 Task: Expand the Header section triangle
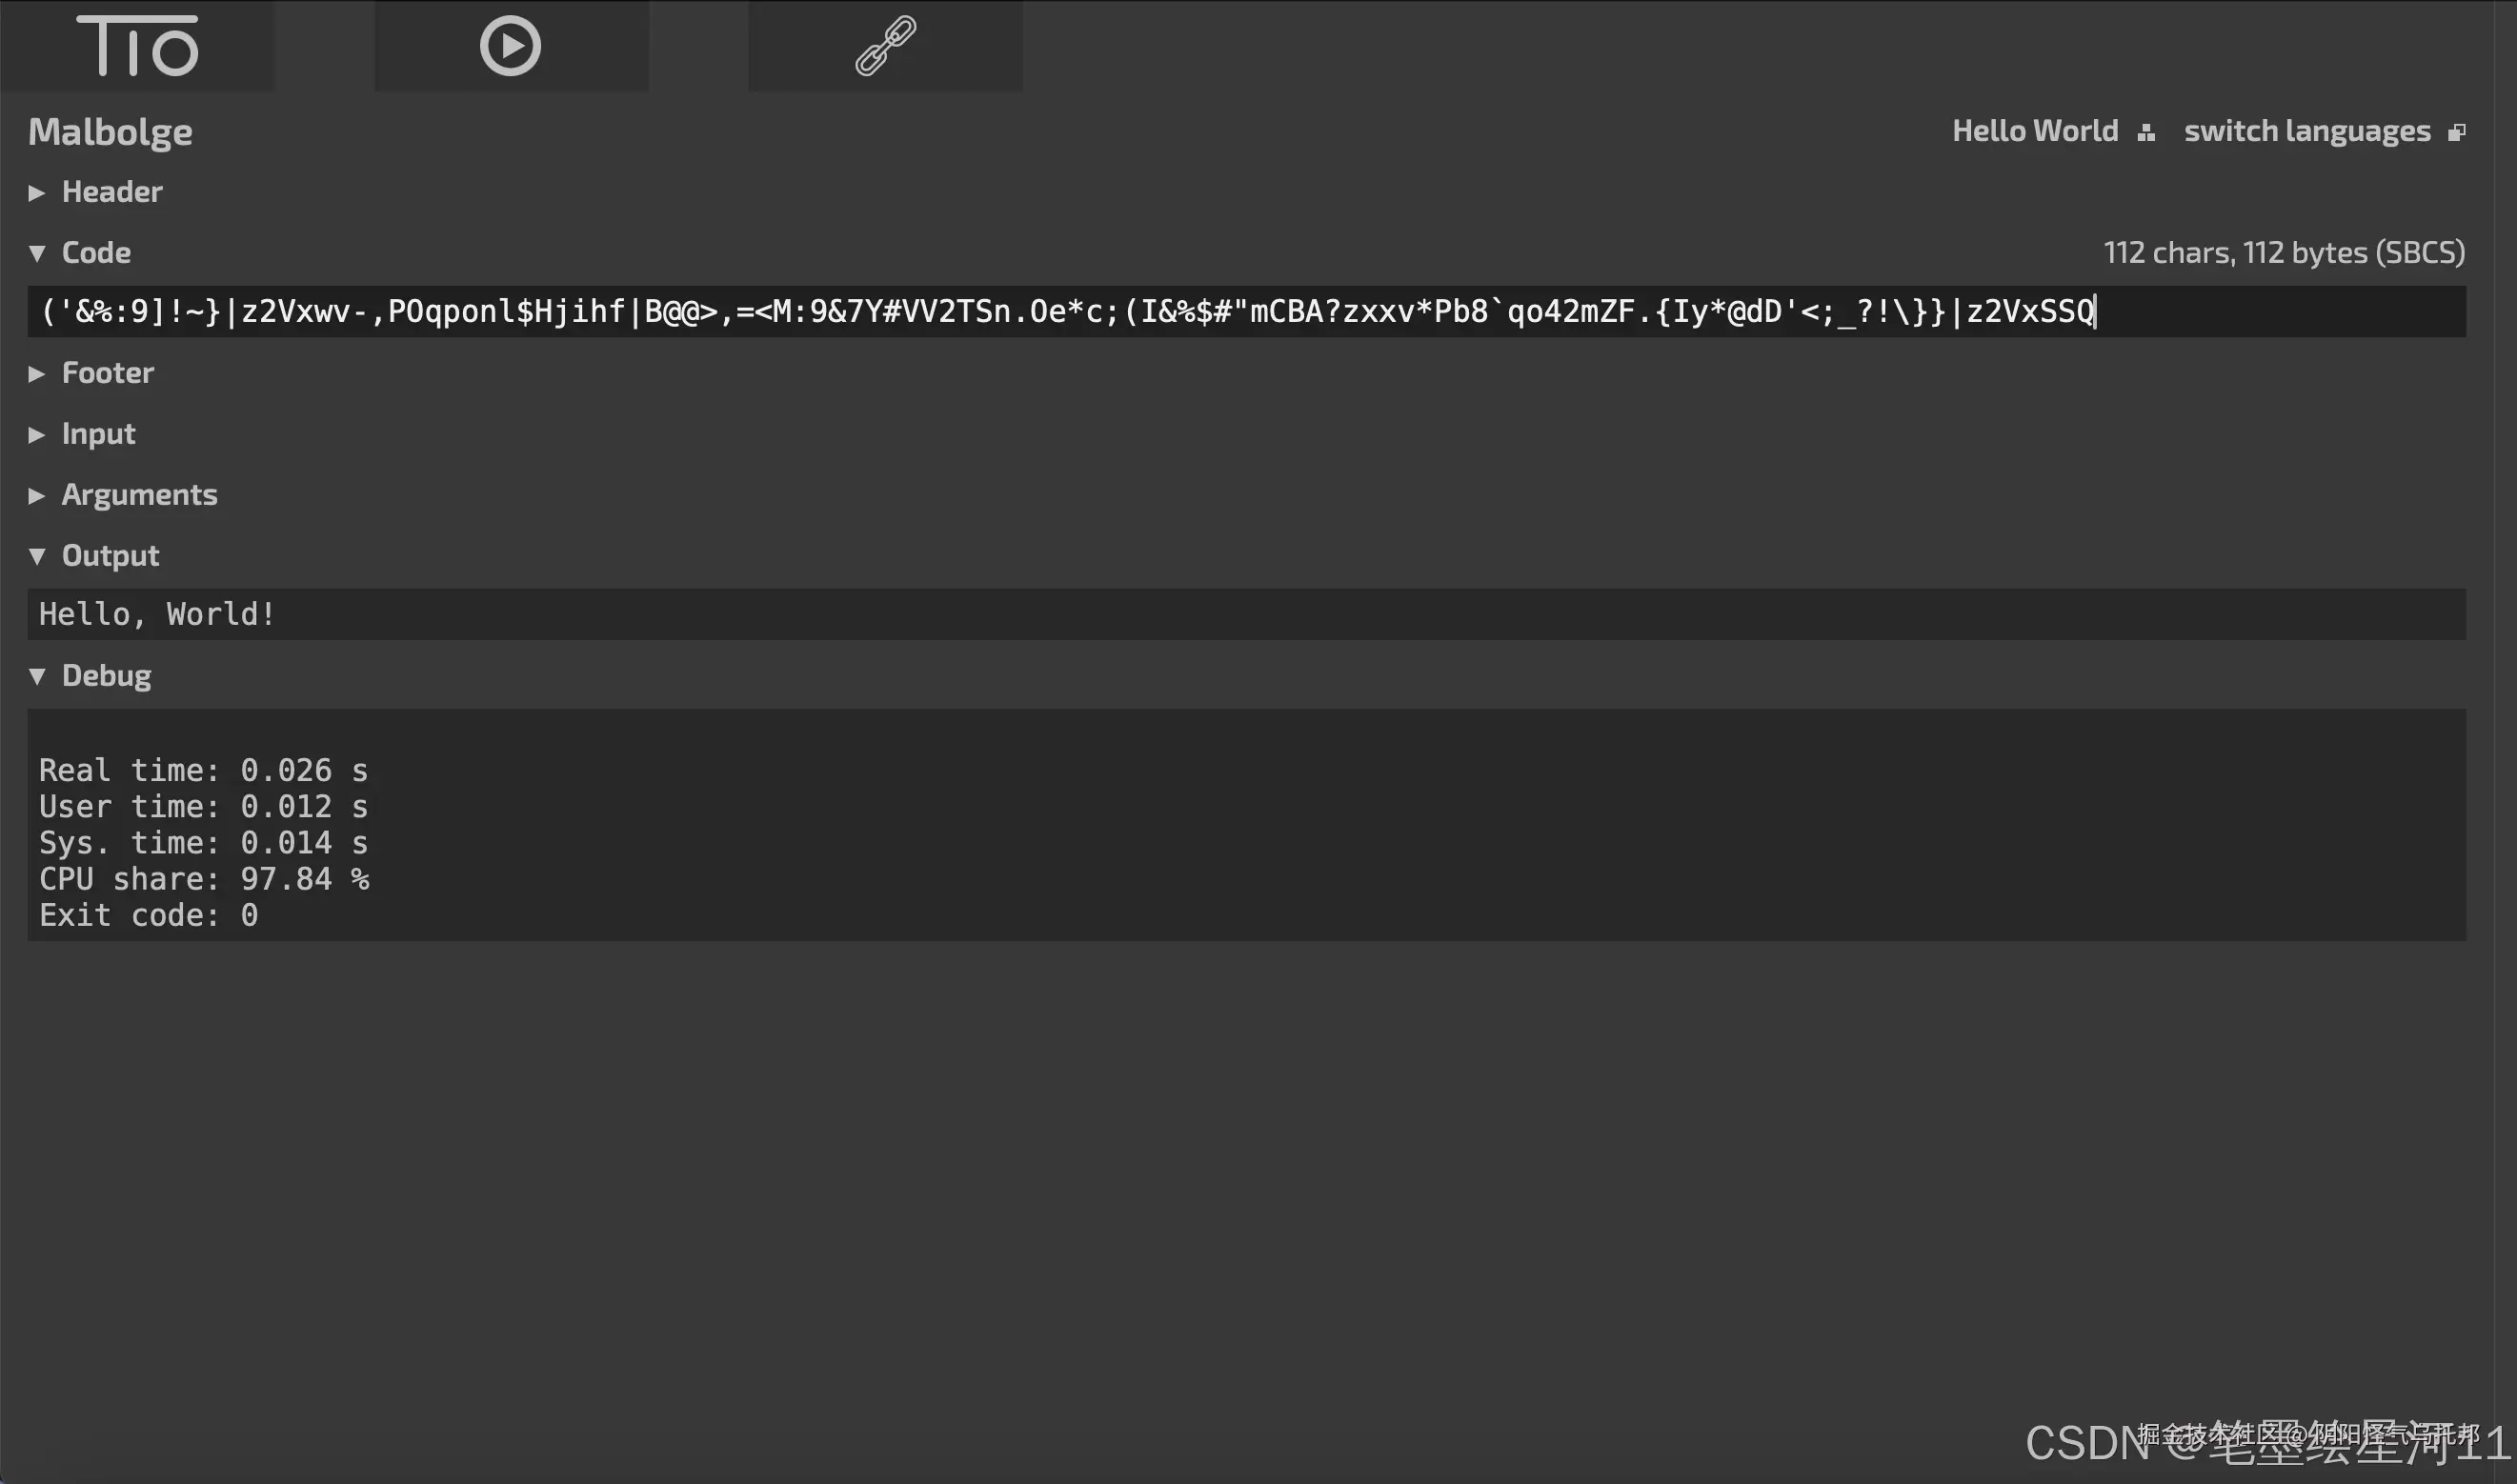pyautogui.click(x=37, y=193)
